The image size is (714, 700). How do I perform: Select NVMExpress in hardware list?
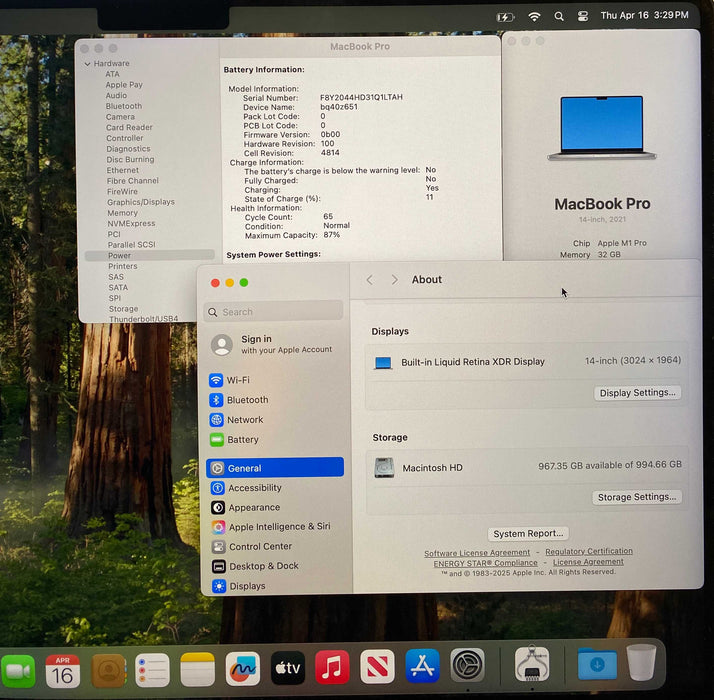click(131, 223)
